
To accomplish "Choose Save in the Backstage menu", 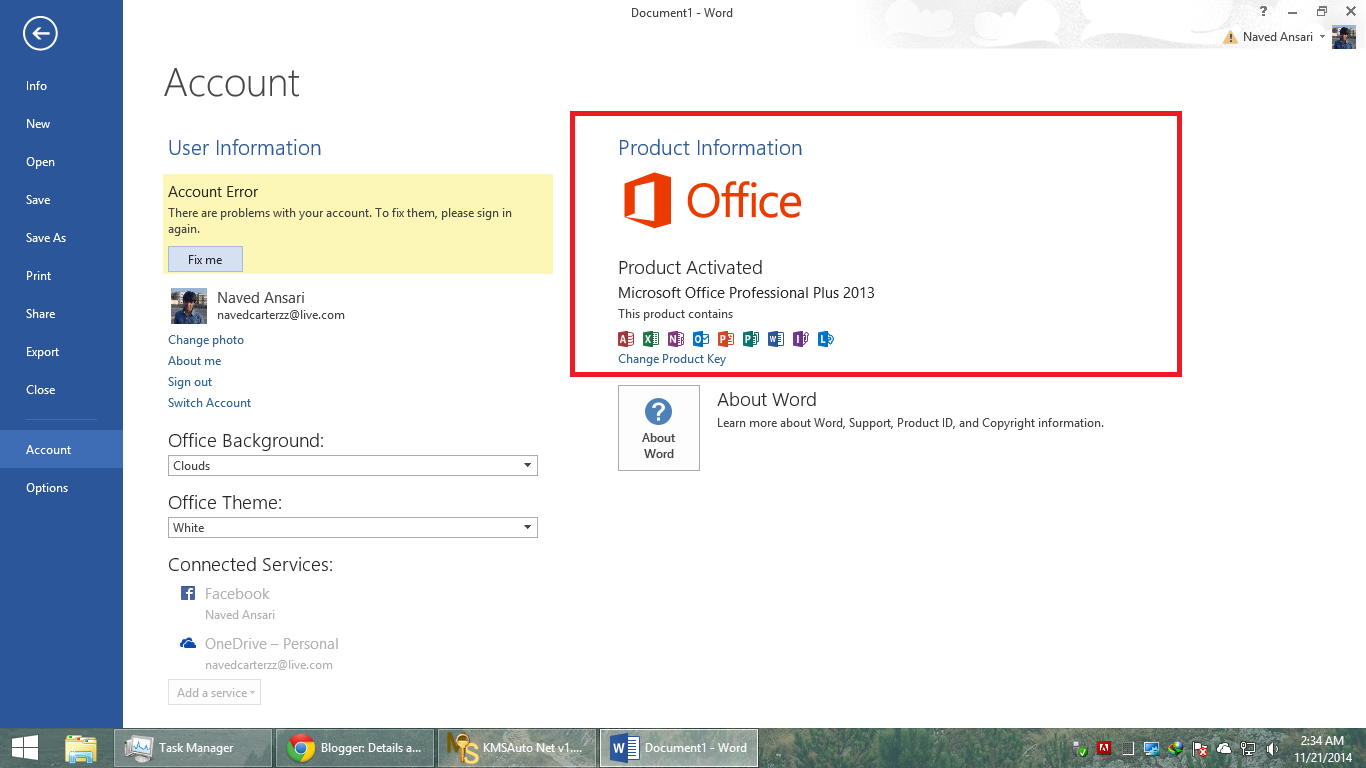I will click(x=61, y=200).
